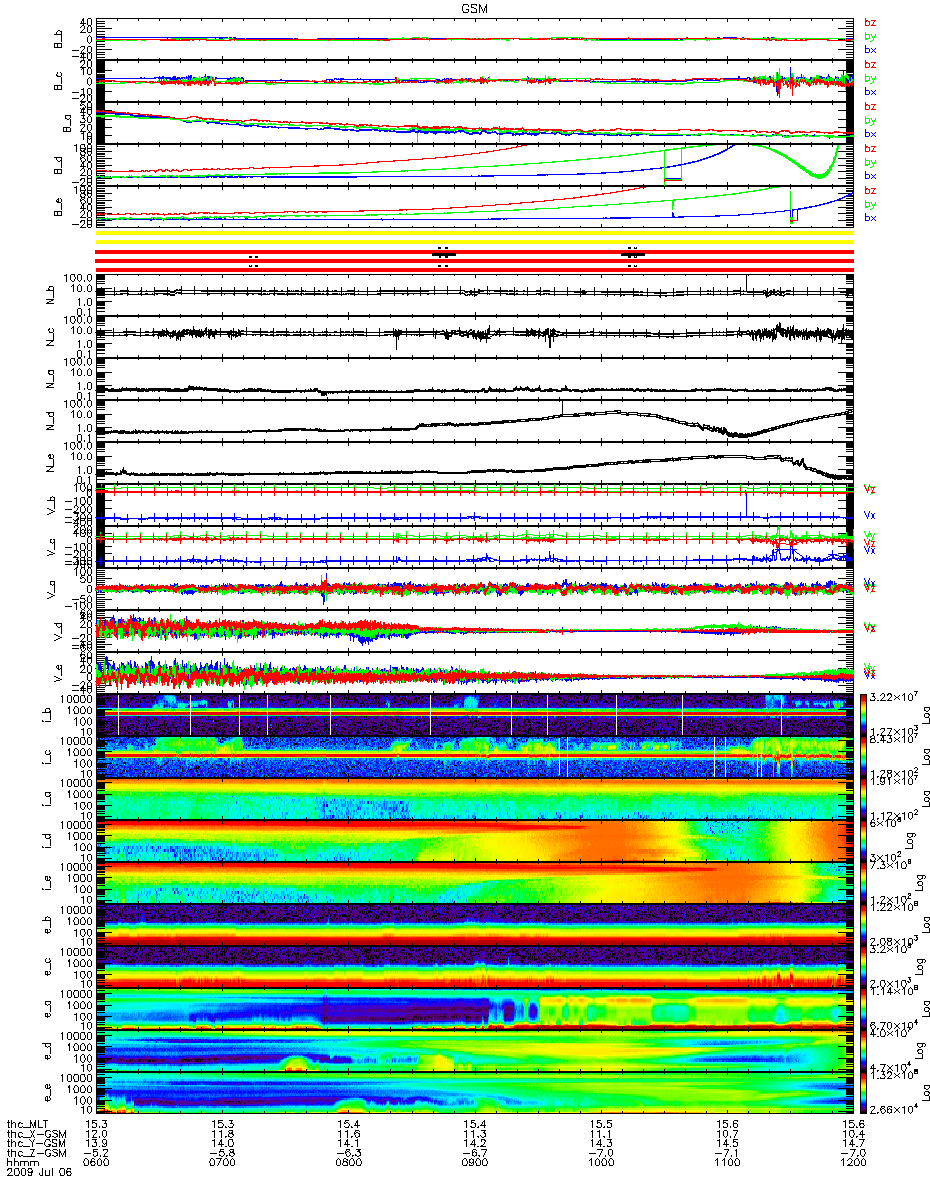Click the X-GSM value 10.4
The height and width of the screenshot is (1200, 930).
click(x=852, y=1134)
